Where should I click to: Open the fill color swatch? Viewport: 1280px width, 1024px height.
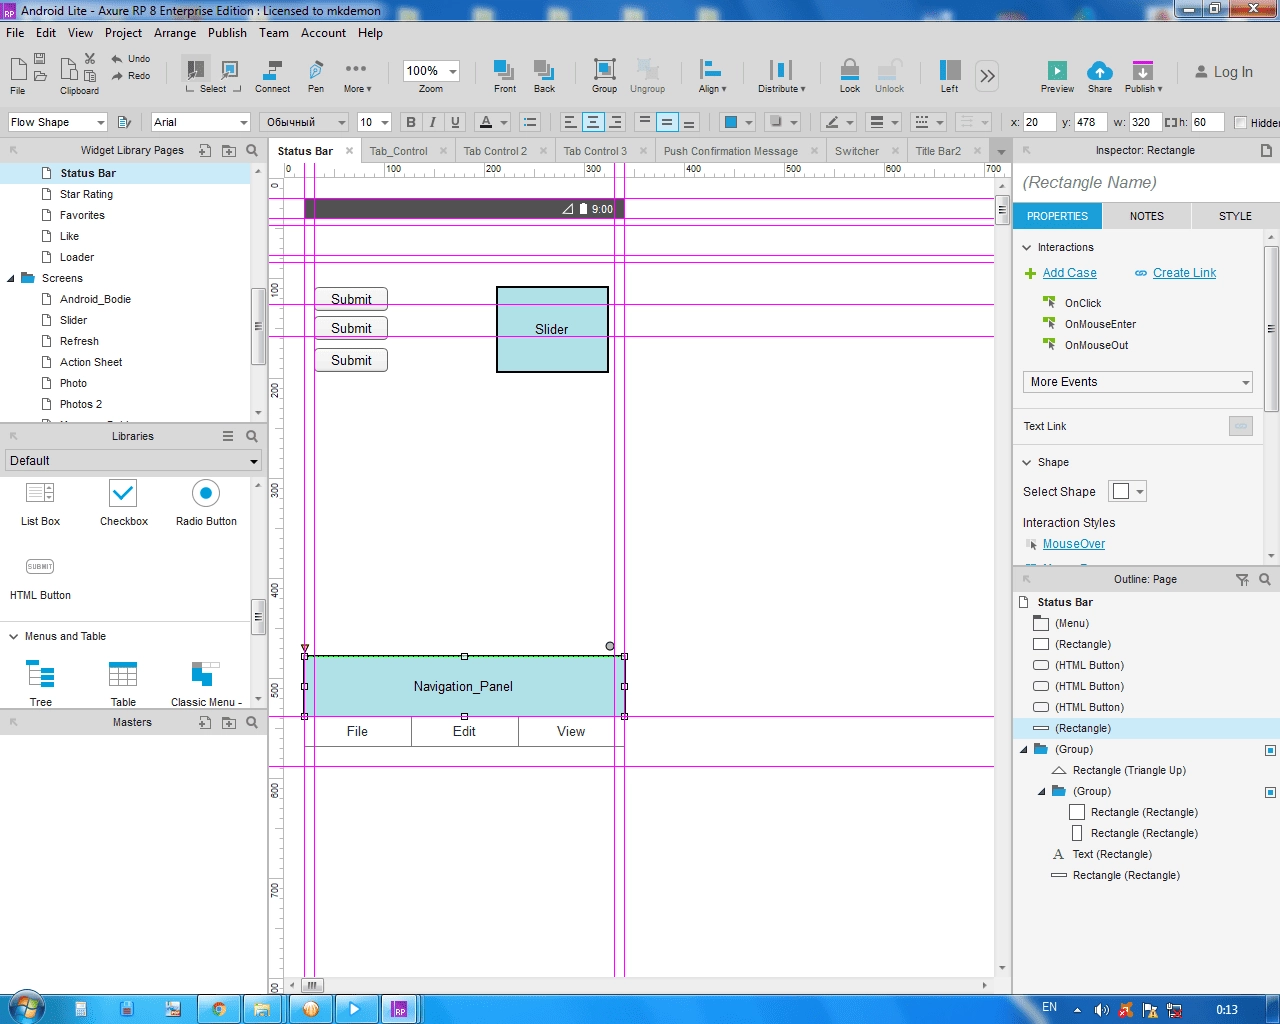tap(731, 122)
